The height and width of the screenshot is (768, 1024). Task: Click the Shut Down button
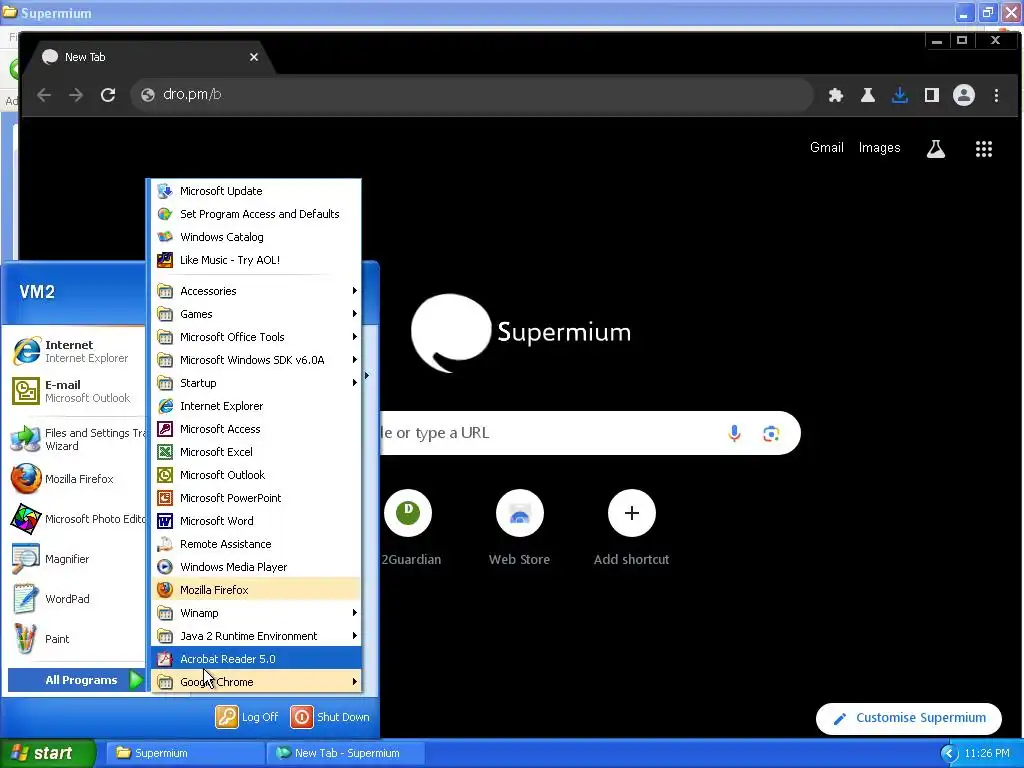click(330, 717)
